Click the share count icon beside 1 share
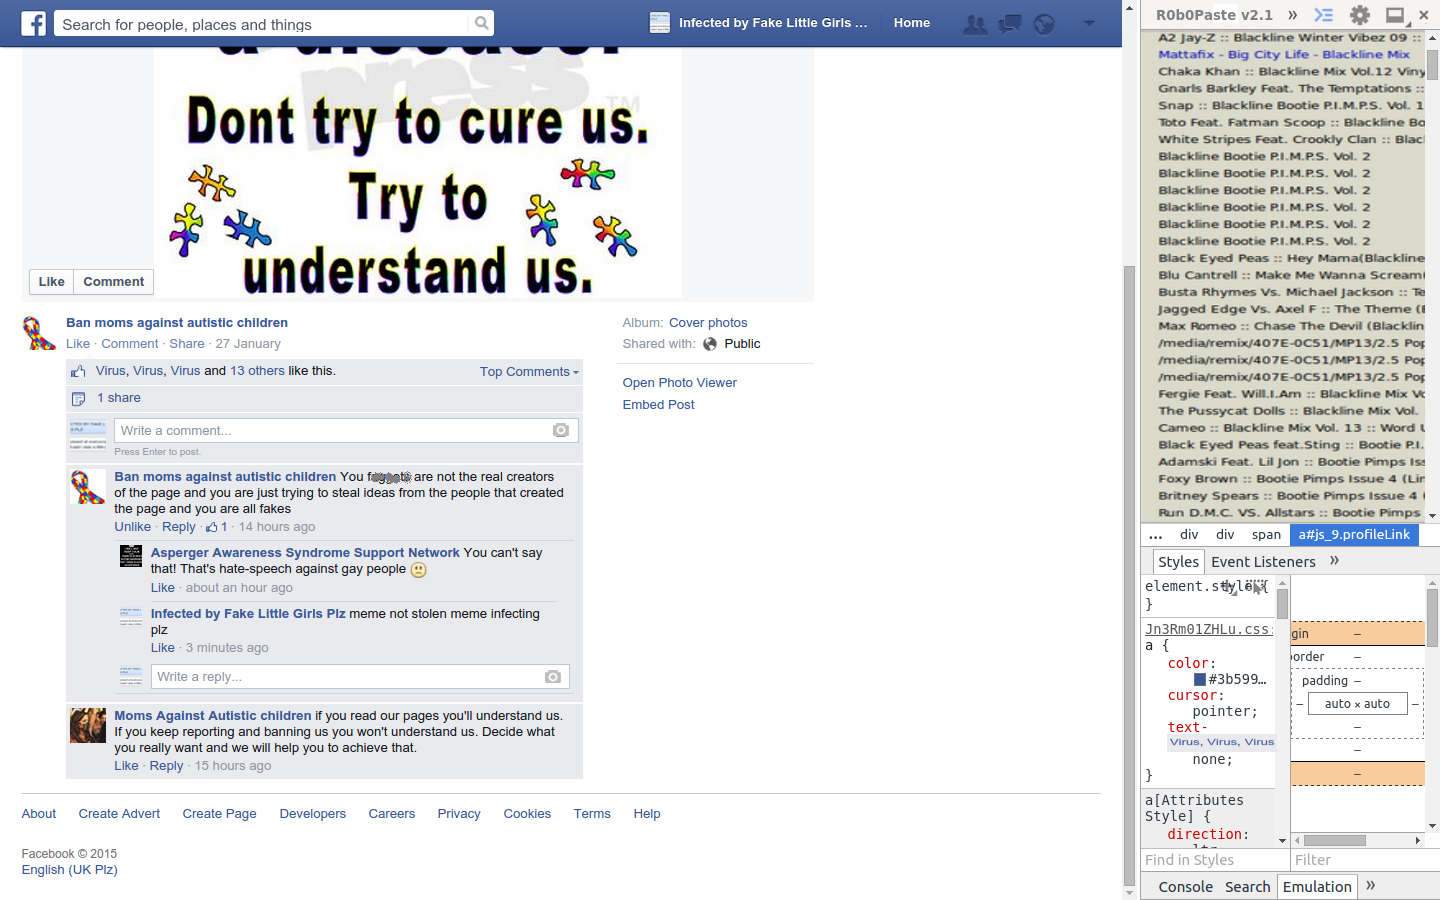The image size is (1440, 900). (78, 399)
